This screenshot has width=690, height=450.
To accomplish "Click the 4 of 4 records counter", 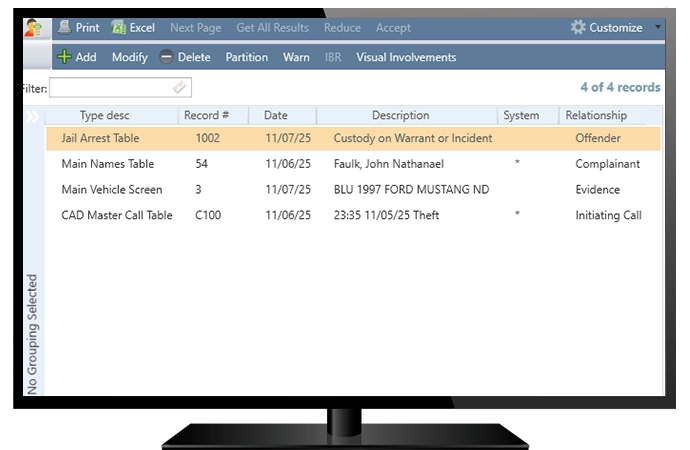I will coord(620,87).
